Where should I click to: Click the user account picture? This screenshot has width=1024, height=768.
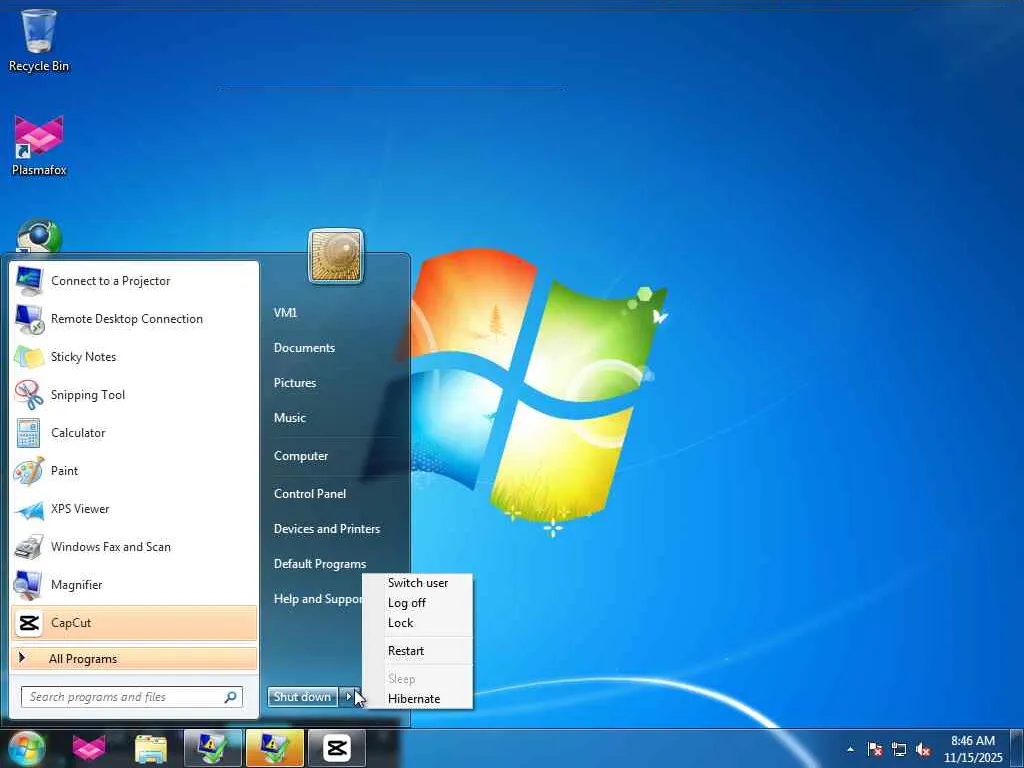tap(336, 256)
